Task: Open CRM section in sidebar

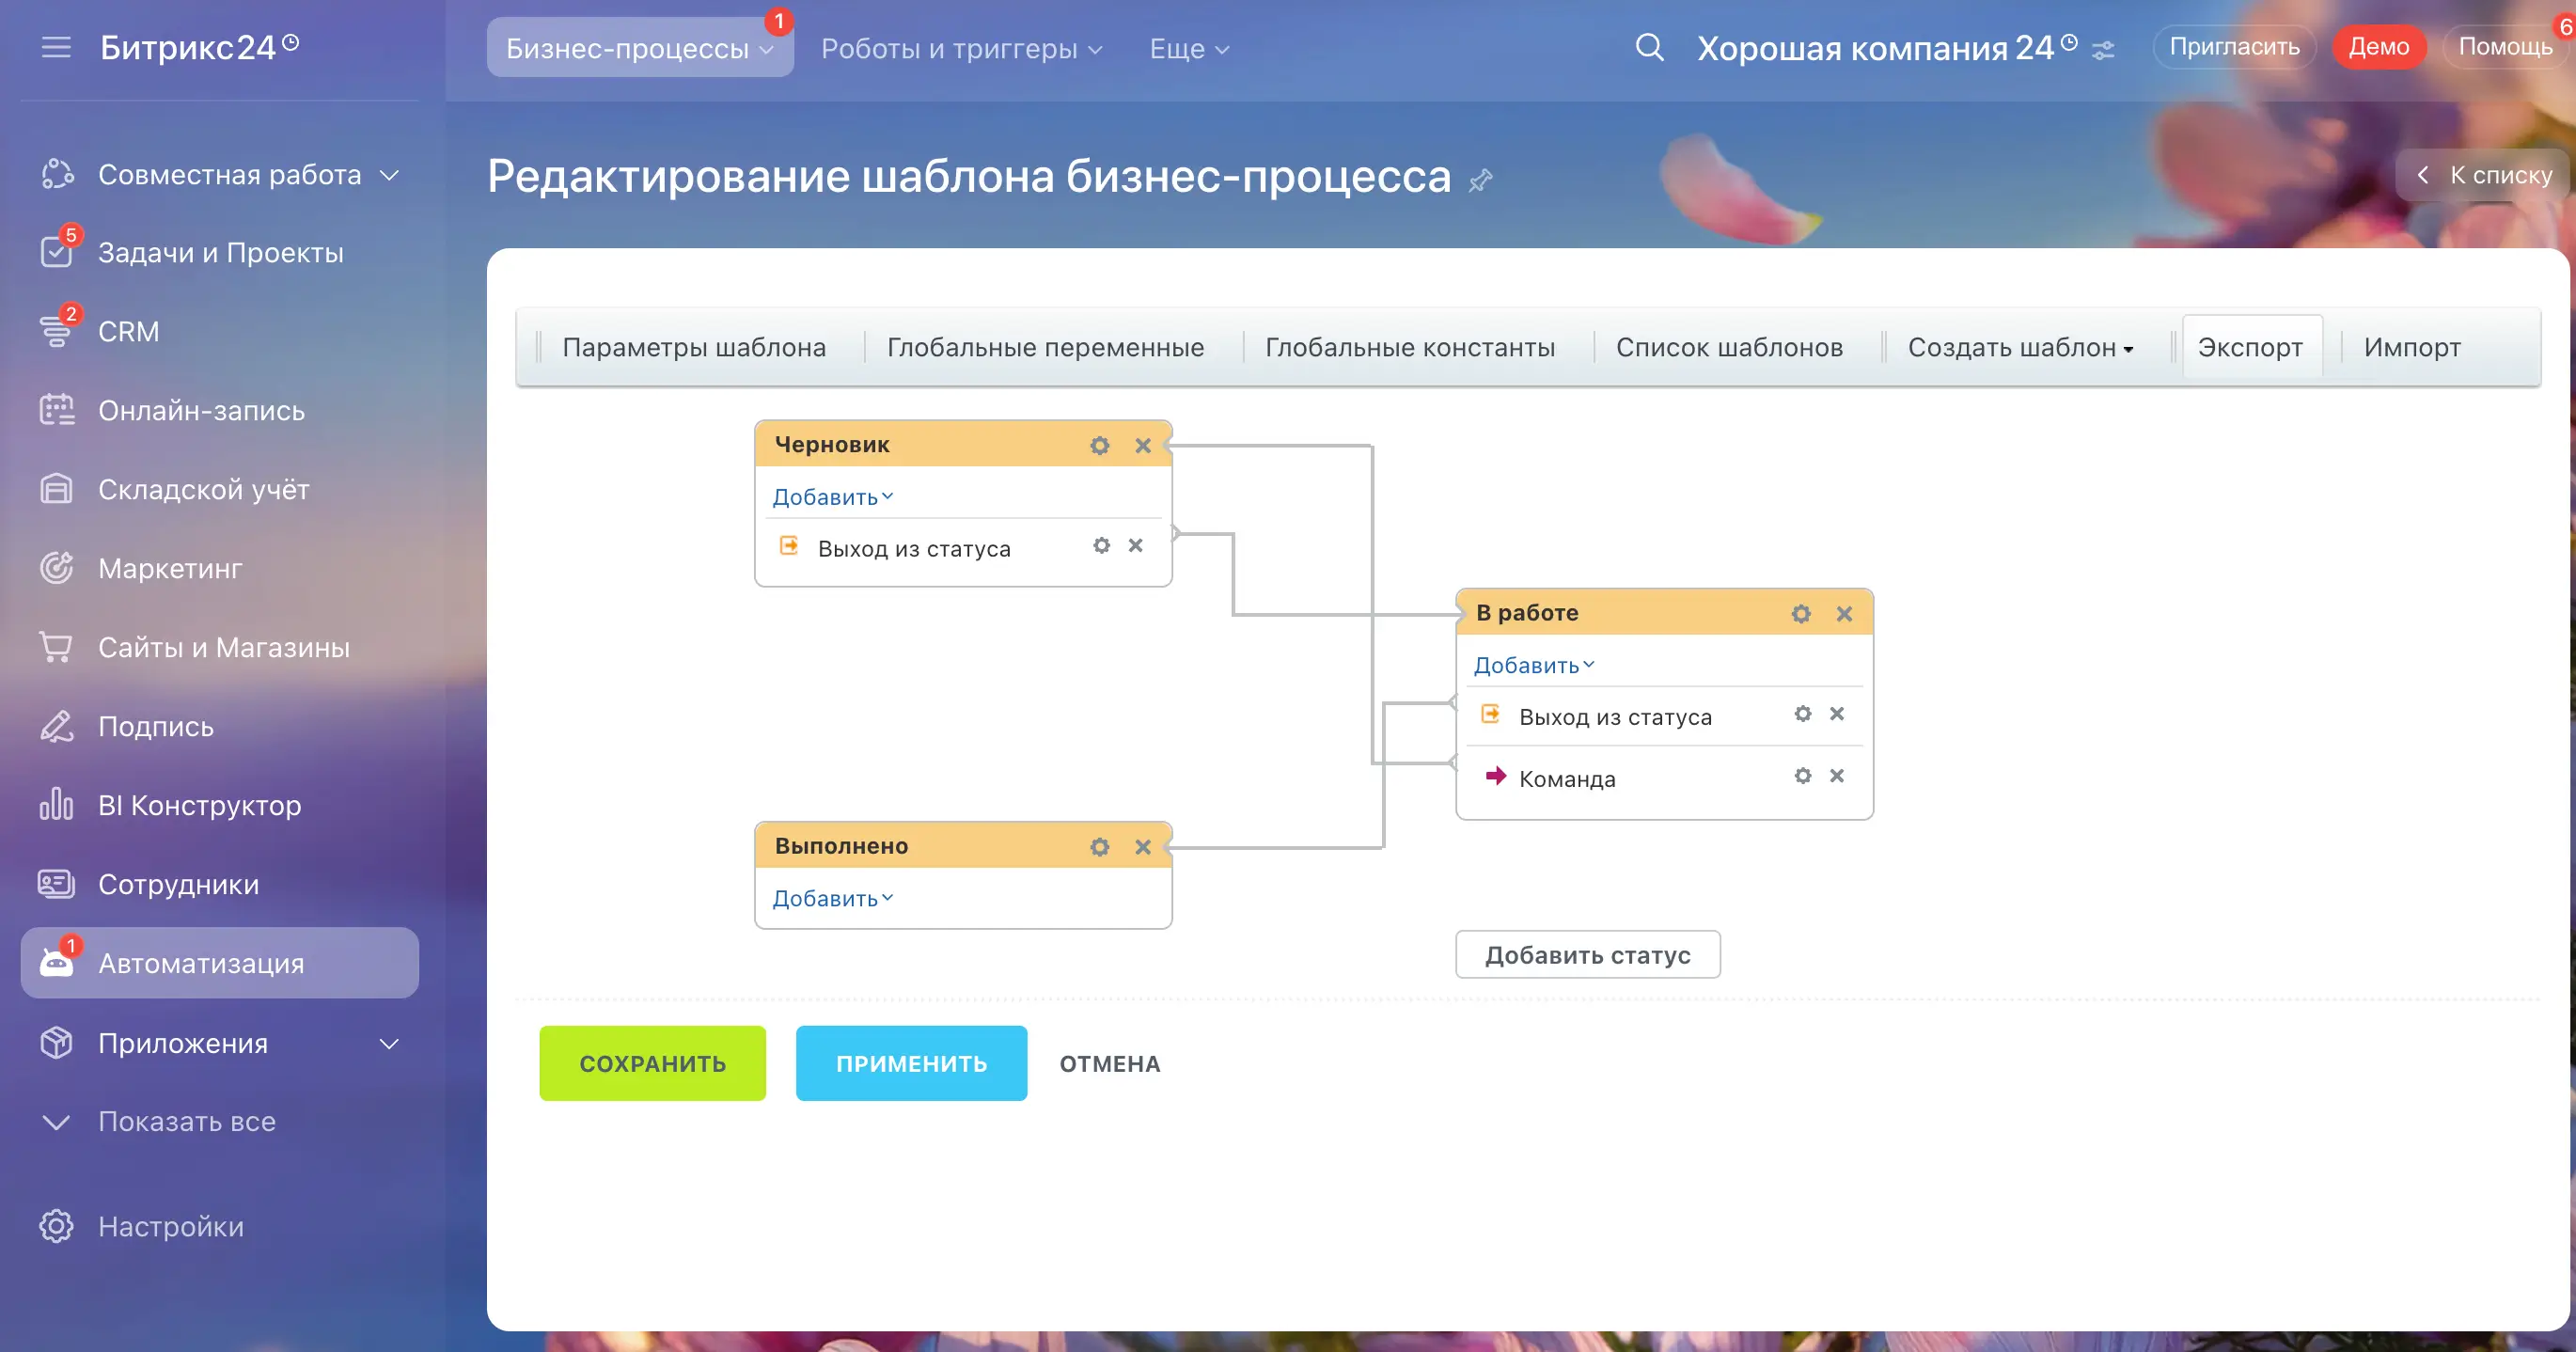Action: point(128,331)
